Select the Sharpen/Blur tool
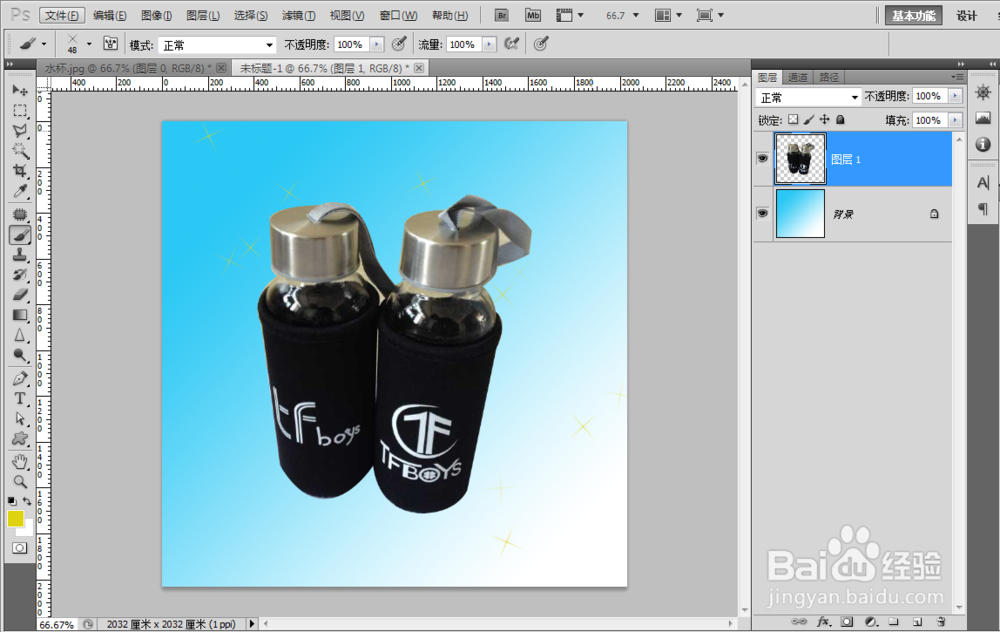Screen dimensions: 1000x632 (20, 335)
